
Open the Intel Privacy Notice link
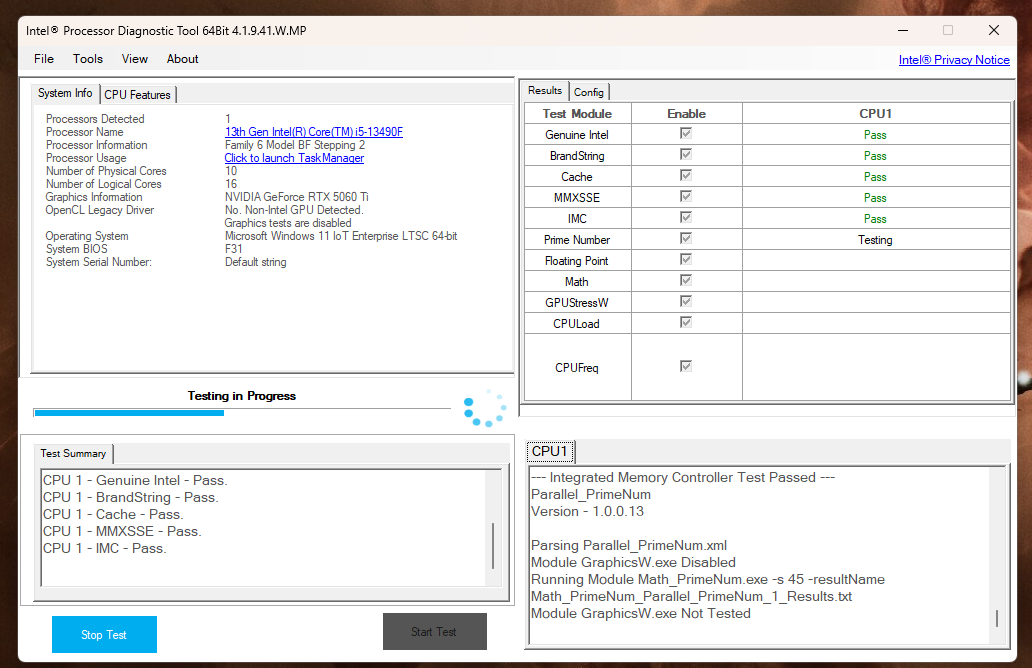pyautogui.click(x=954, y=60)
